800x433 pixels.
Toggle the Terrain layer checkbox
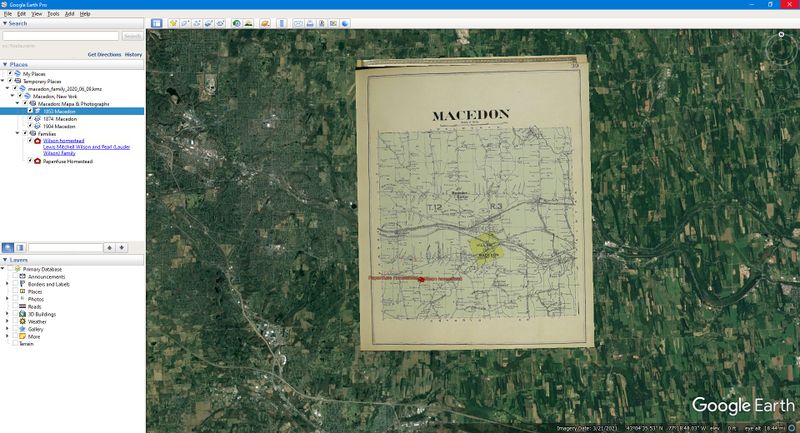coord(13,343)
